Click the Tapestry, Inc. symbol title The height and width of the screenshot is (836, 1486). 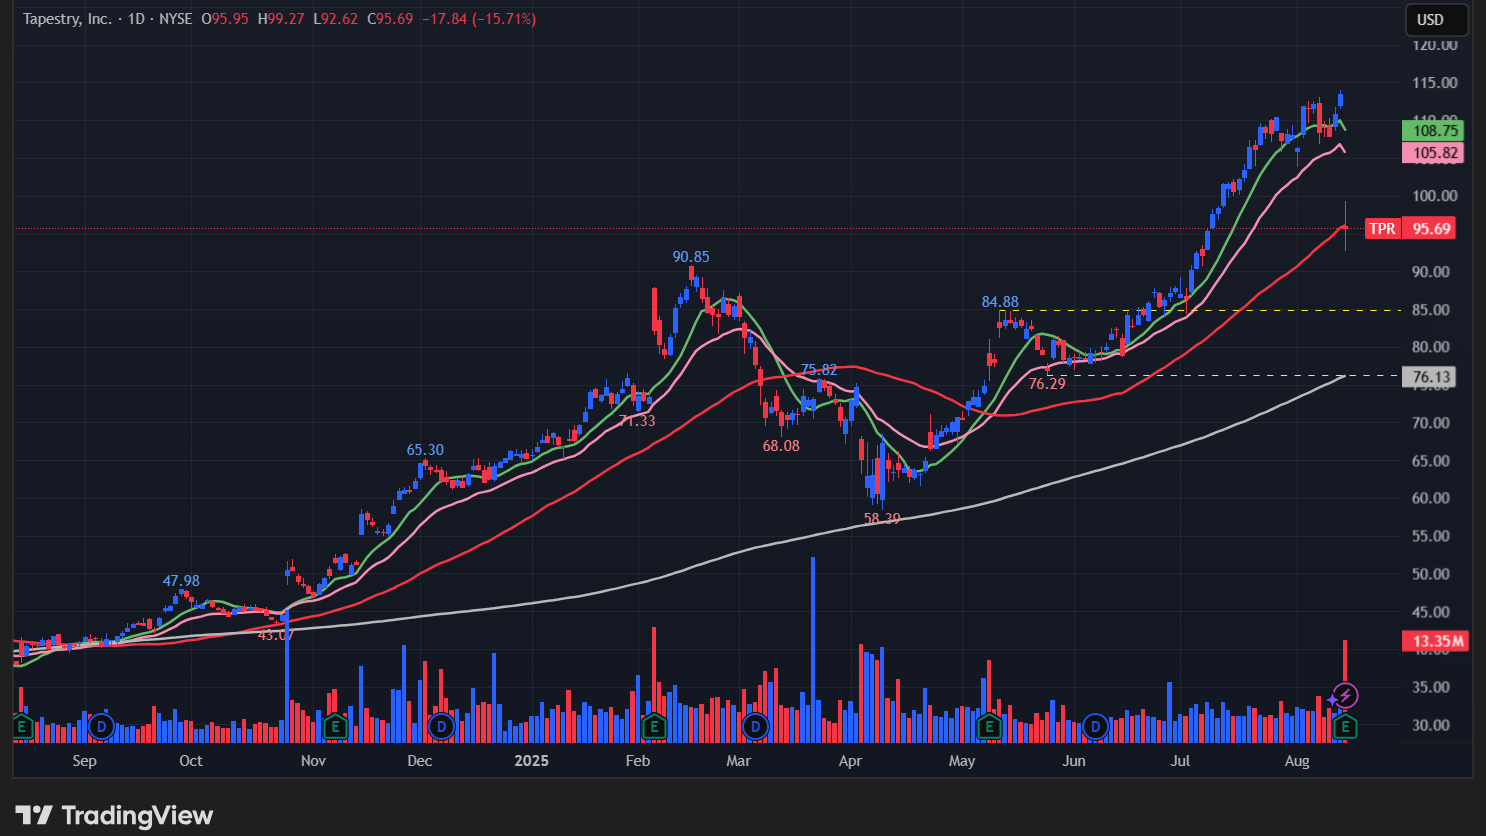click(x=67, y=19)
